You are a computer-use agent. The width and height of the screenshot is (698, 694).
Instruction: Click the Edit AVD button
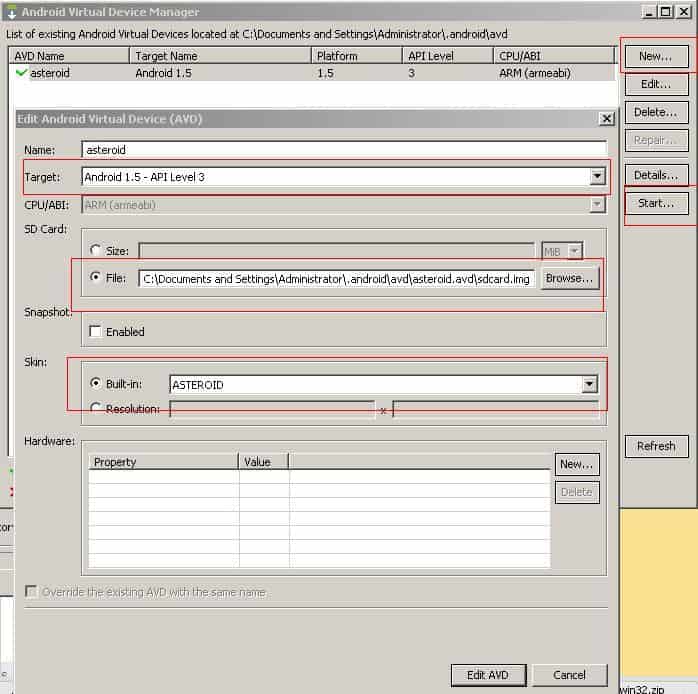coord(488,675)
